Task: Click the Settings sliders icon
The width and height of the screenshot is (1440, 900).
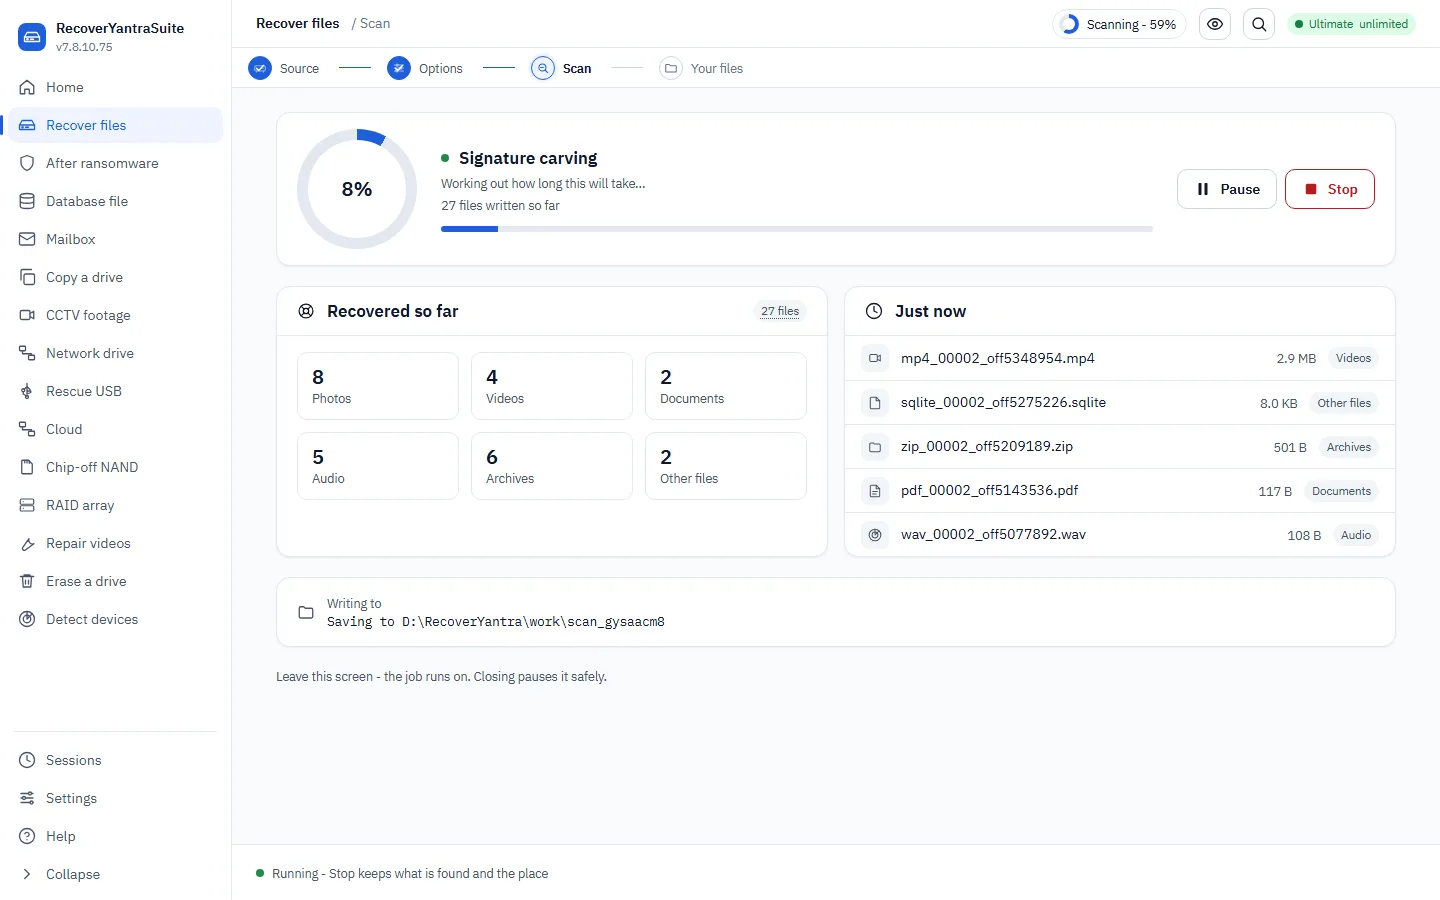Action: [x=27, y=798]
